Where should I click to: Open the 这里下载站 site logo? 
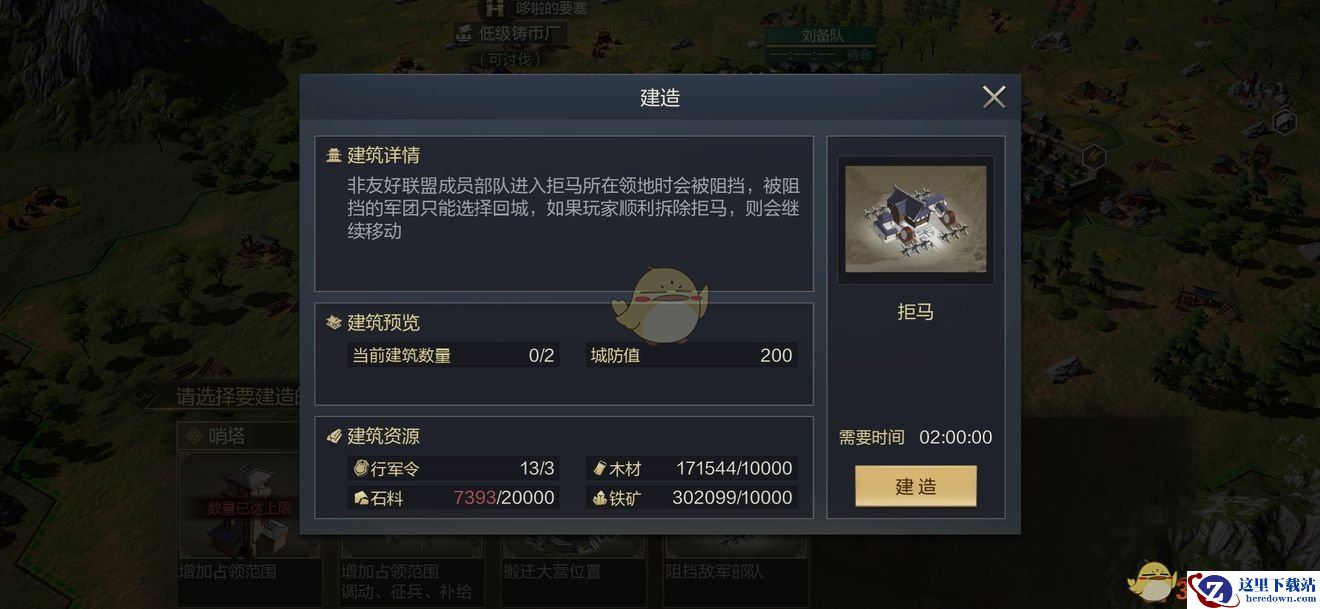click(1254, 590)
